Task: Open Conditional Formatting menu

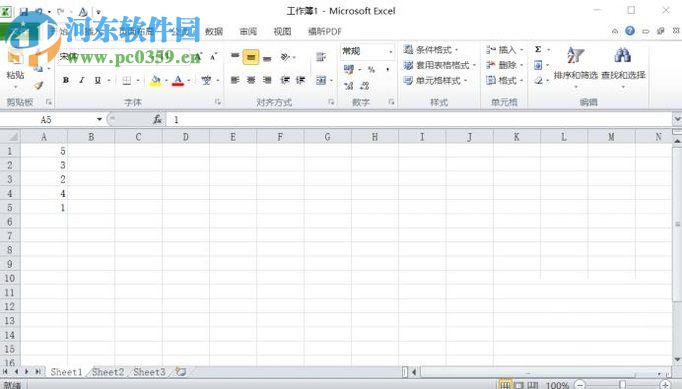Action: tap(431, 50)
